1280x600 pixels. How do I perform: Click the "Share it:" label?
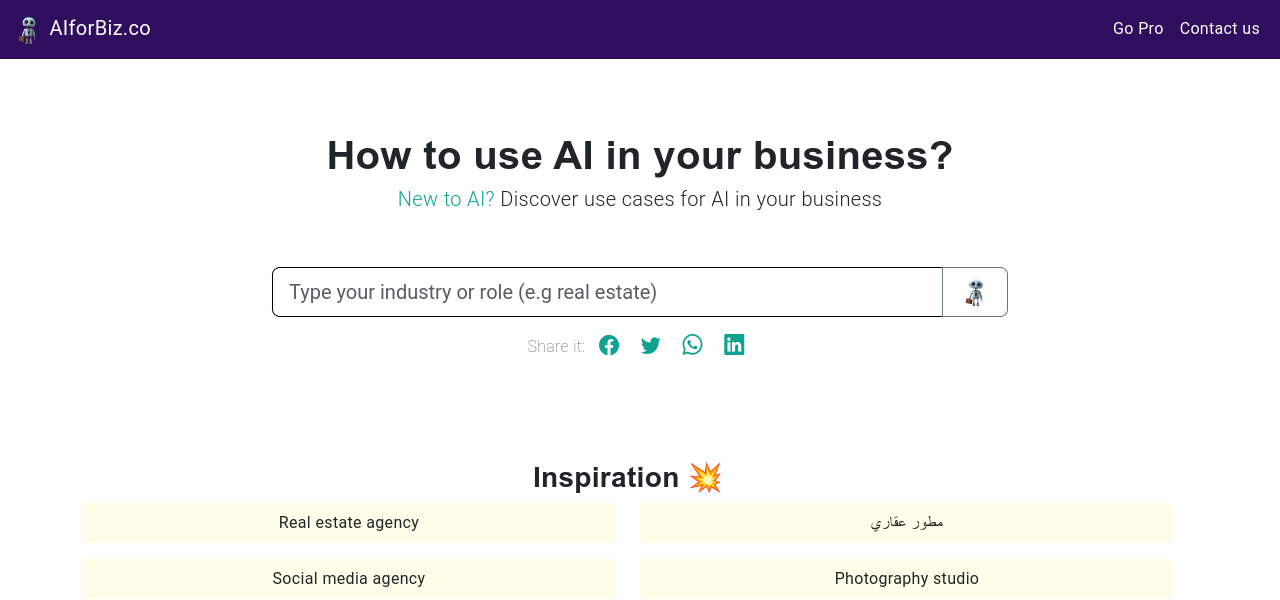coord(556,346)
